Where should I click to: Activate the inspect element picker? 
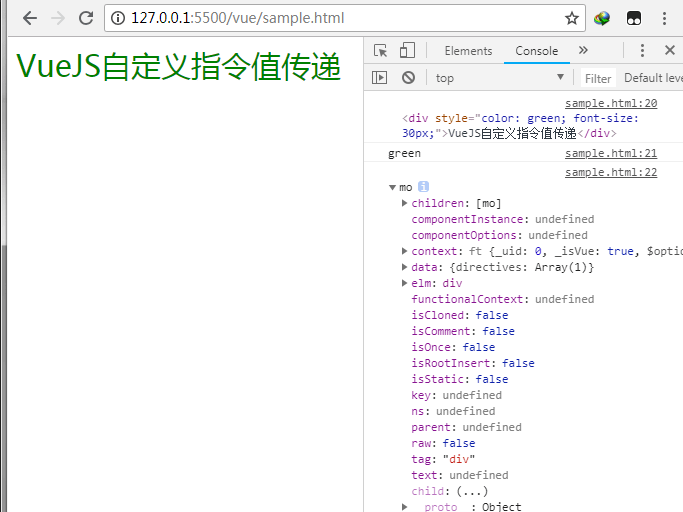(x=380, y=51)
